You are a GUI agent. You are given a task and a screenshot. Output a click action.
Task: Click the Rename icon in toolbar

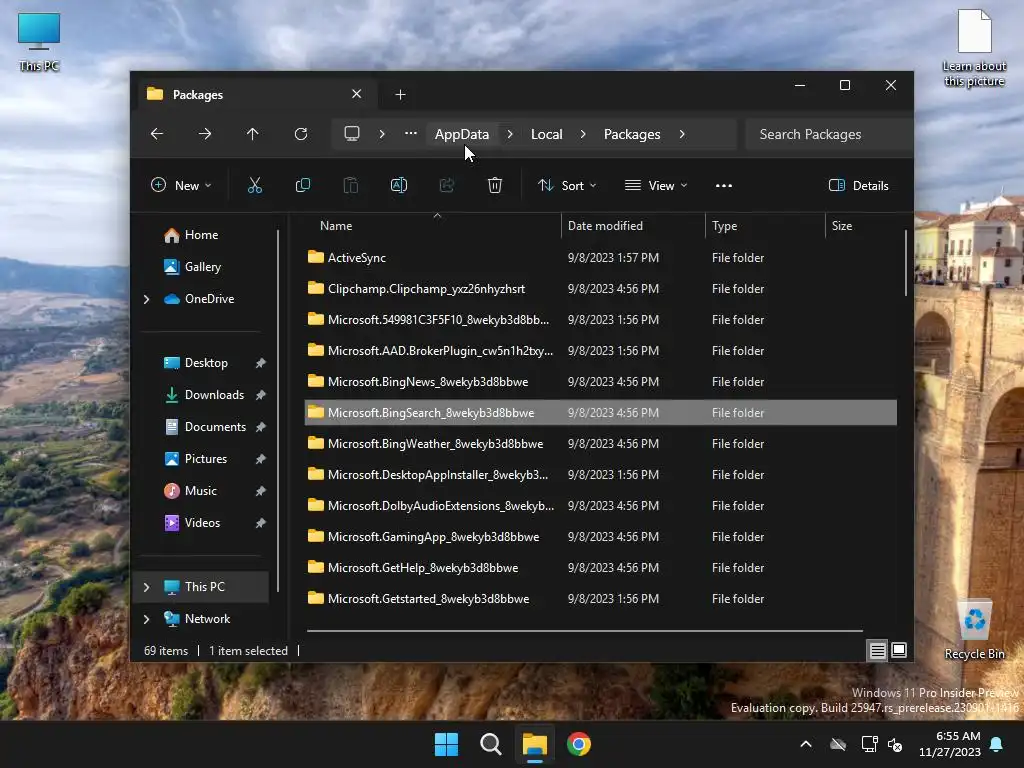399,185
